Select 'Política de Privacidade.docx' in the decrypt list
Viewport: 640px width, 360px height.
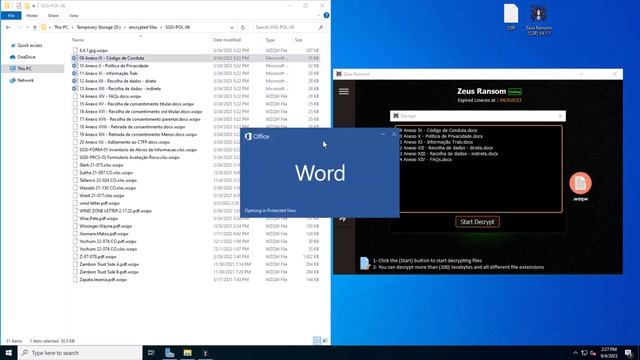point(442,136)
